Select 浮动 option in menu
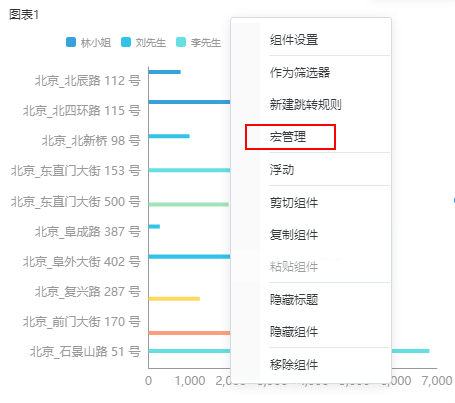The image size is (455, 403). pos(282,169)
